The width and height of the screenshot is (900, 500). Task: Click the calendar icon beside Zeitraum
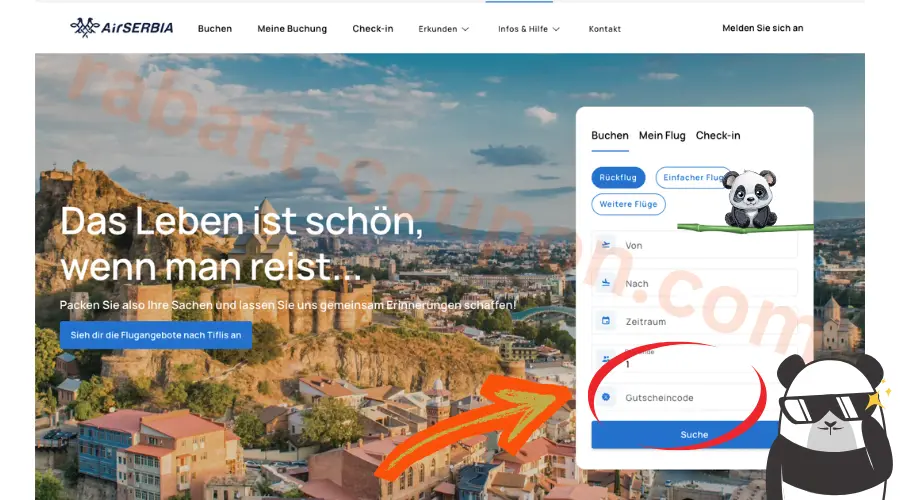coord(606,321)
